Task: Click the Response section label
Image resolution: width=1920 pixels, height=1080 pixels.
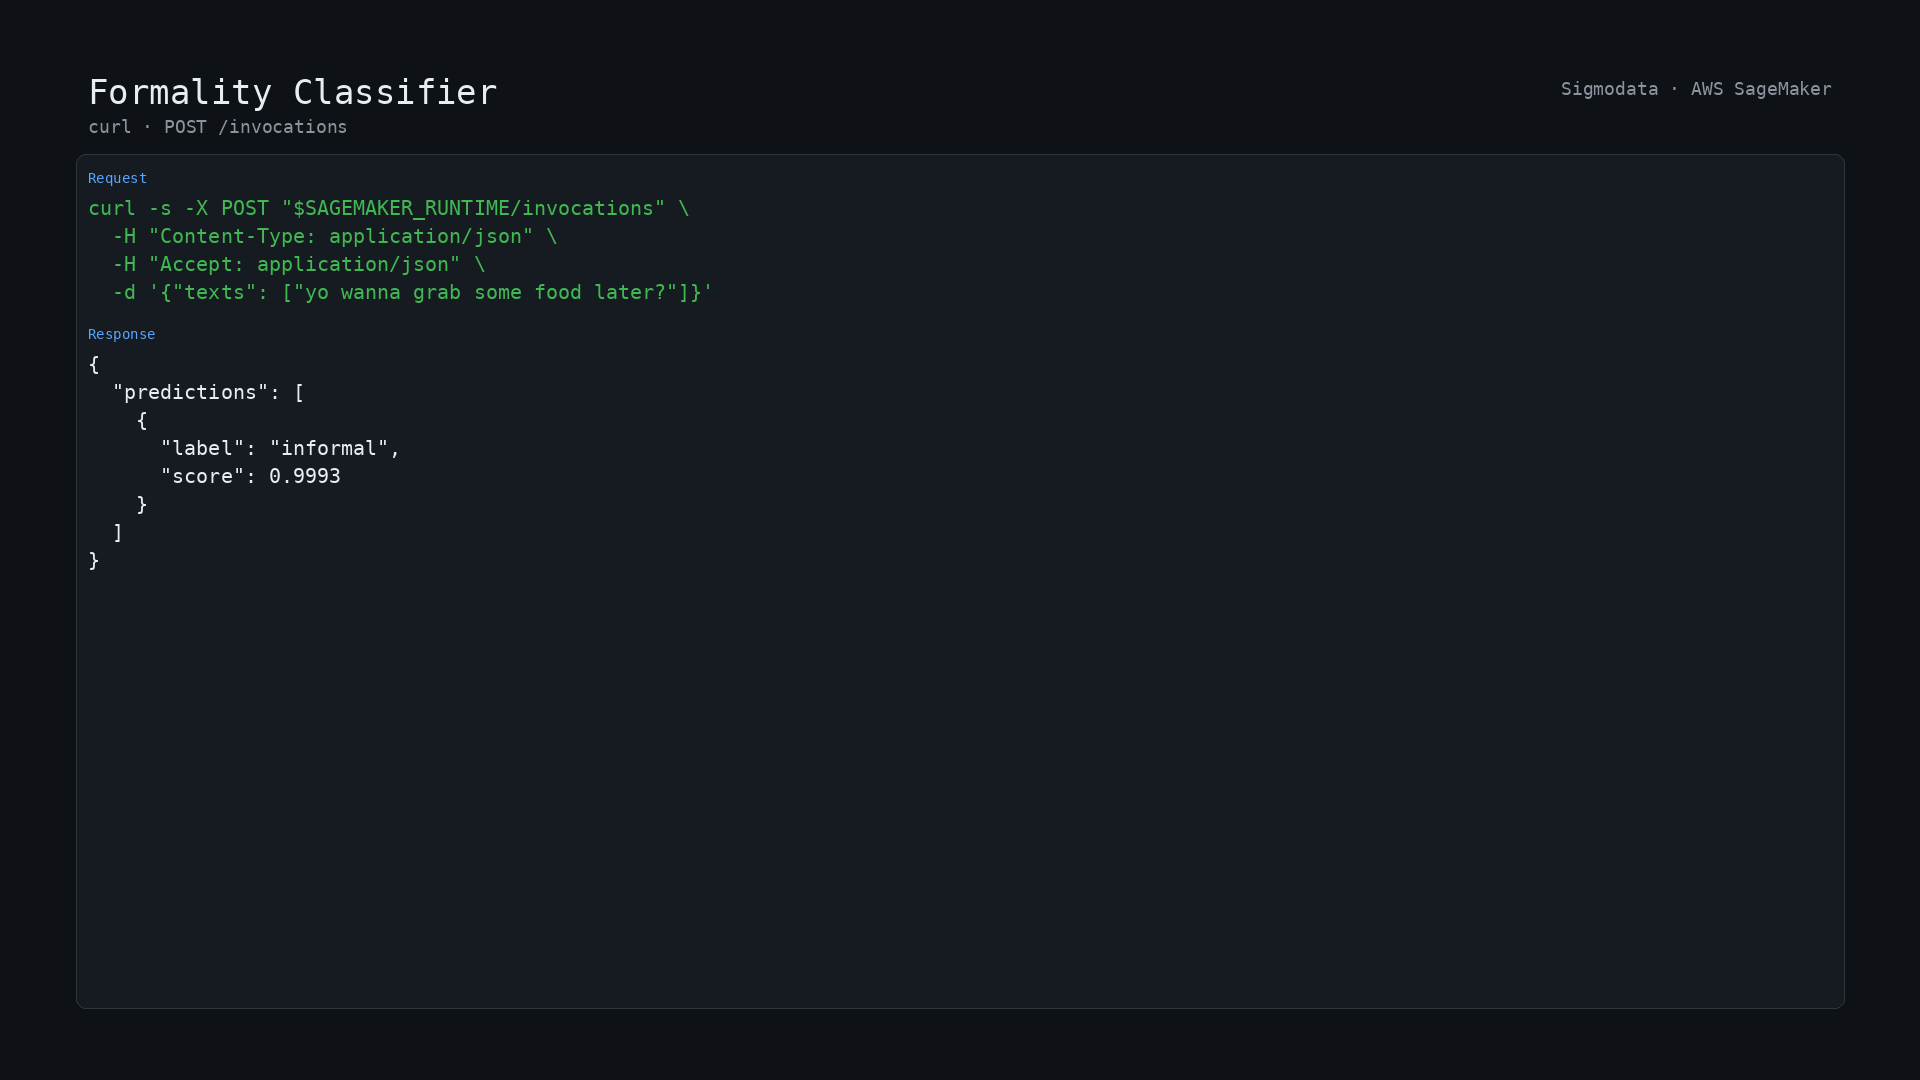Action: (x=121, y=334)
